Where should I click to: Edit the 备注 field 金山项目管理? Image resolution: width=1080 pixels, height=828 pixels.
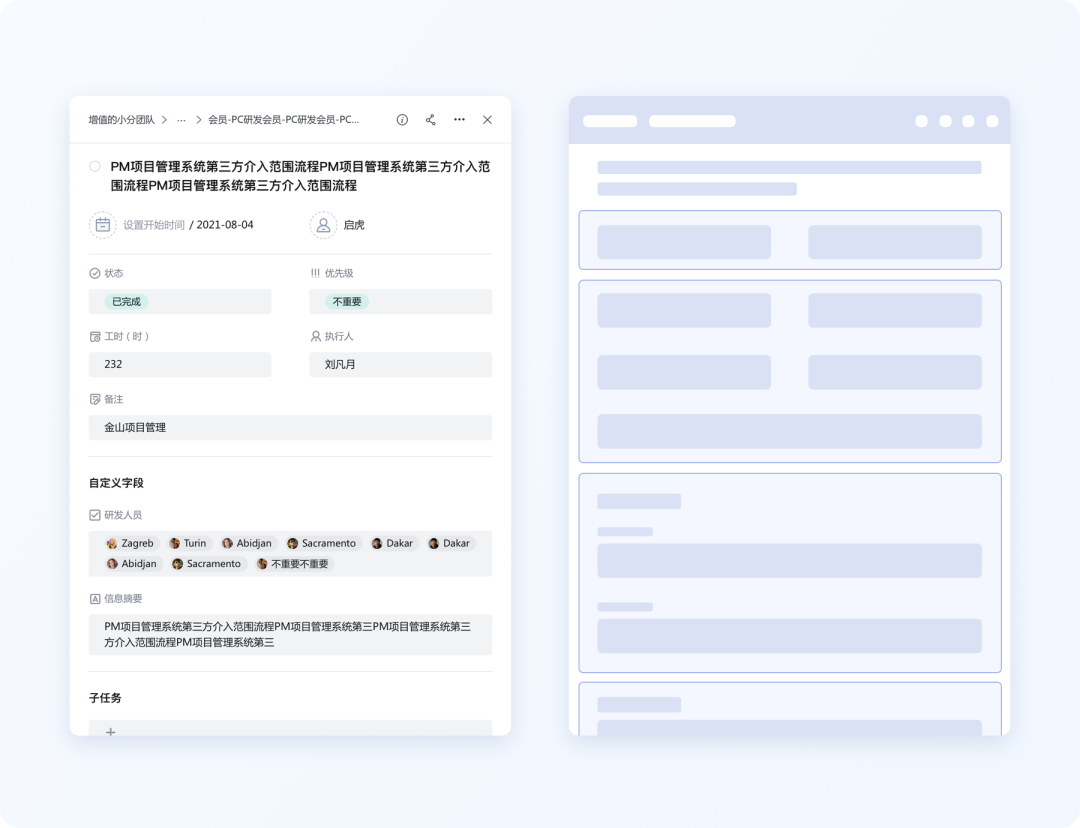pos(290,428)
